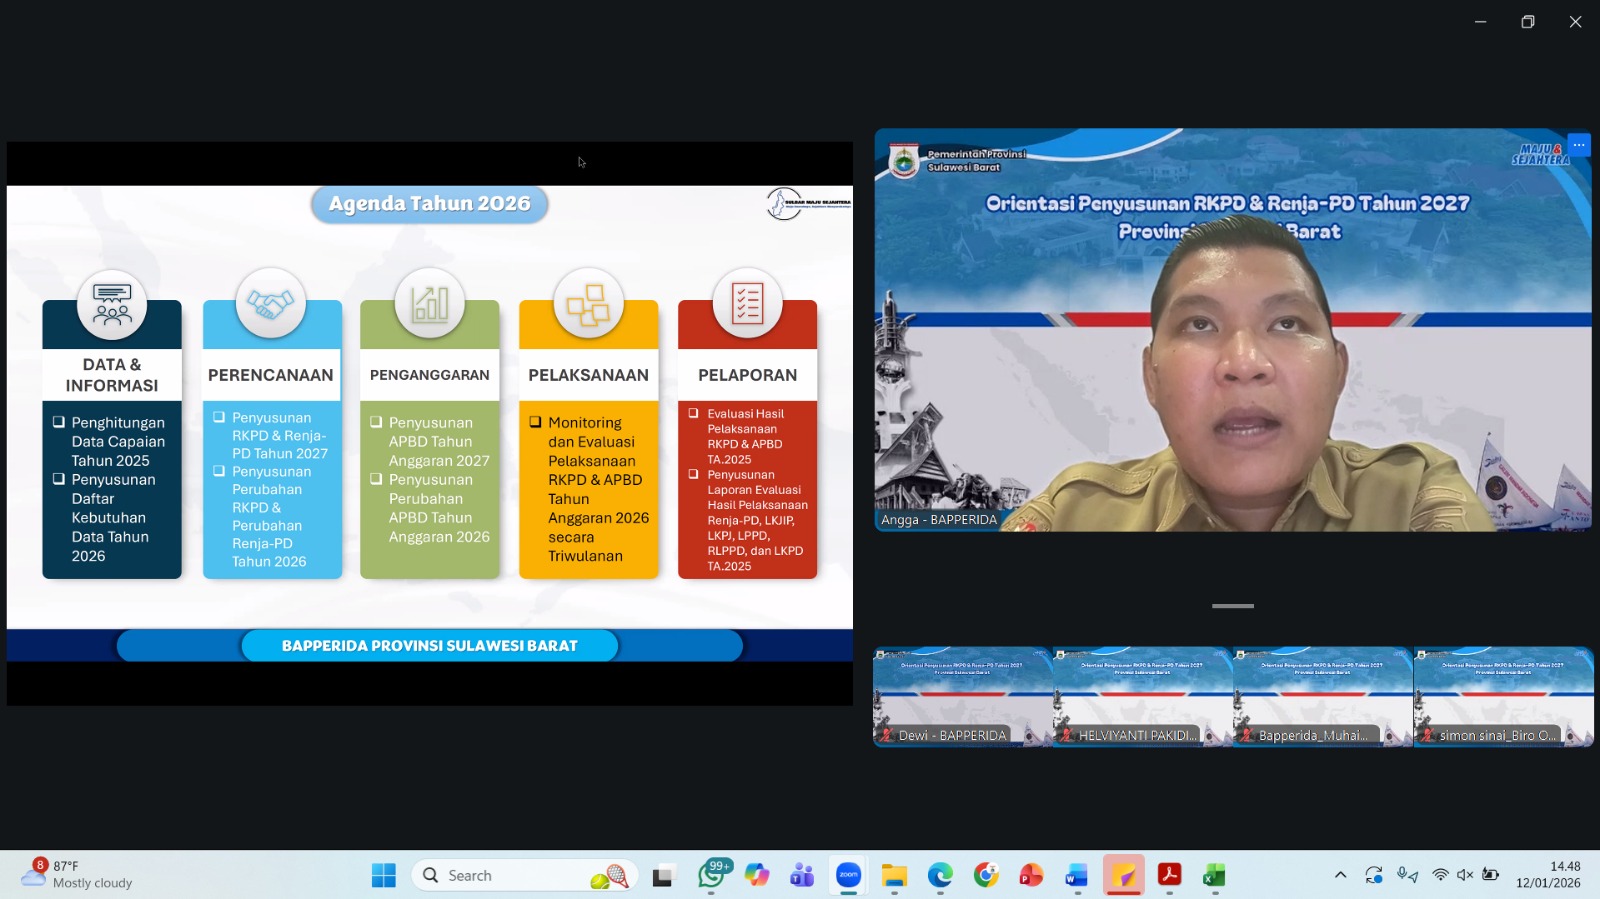Open Microsoft Teams taskbar icon
The height and width of the screenshot is (899, 1600).
(802, 876)
